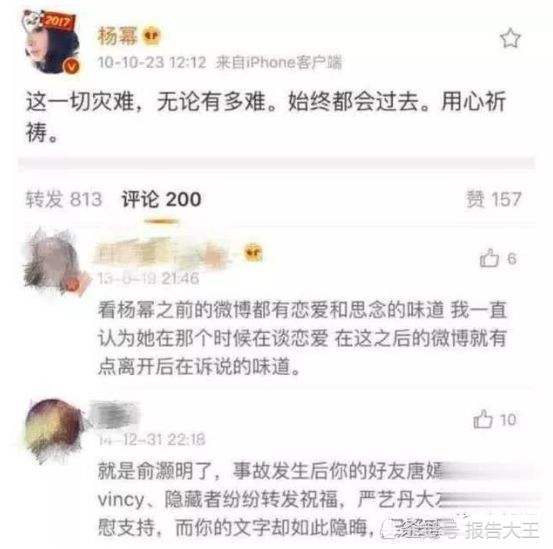The image size is (553, 549).
Task: Favorite the post with the star icon
Action: (510, 38)
